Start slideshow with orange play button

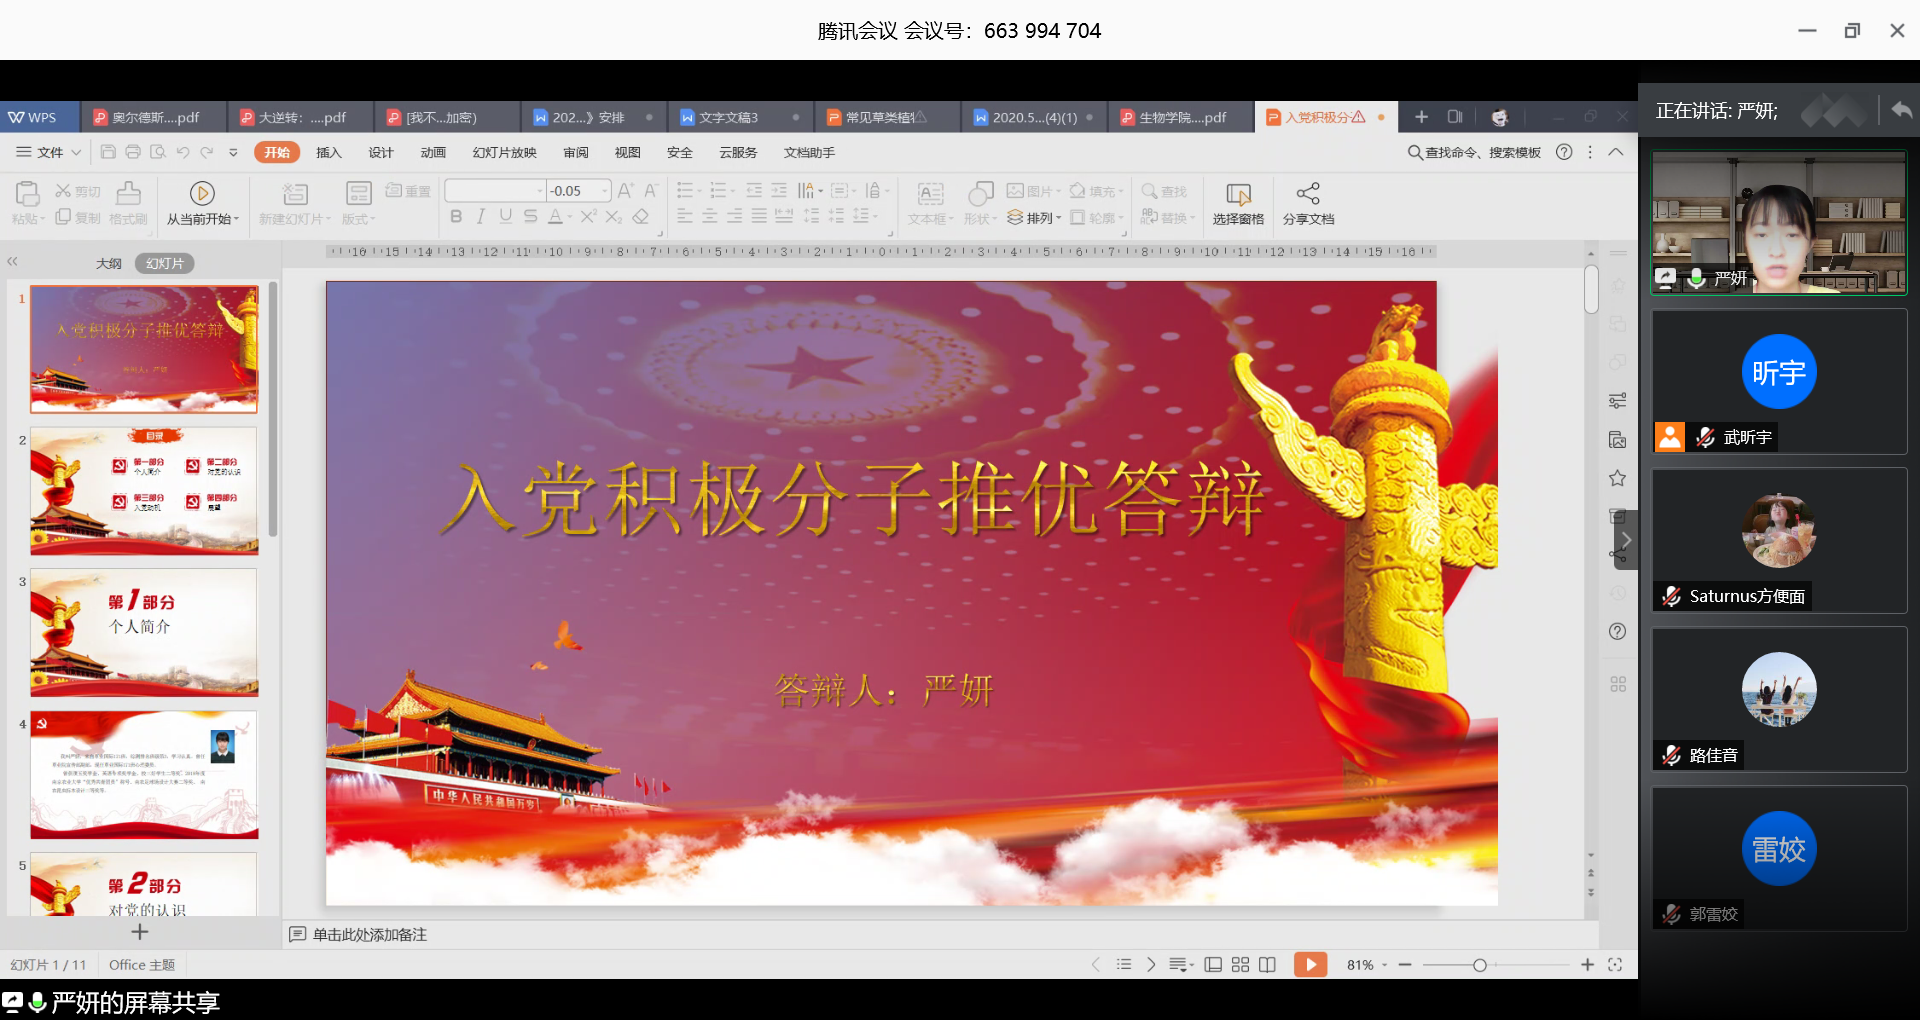coord(1310,964)
